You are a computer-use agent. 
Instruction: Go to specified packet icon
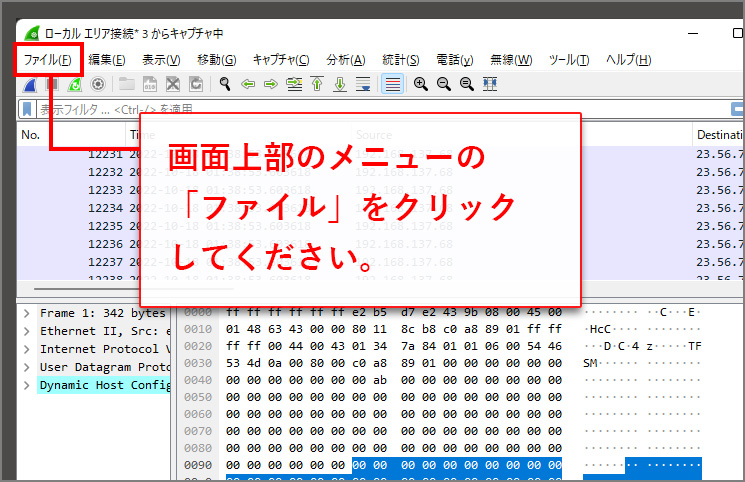click(x=294, y=85)
